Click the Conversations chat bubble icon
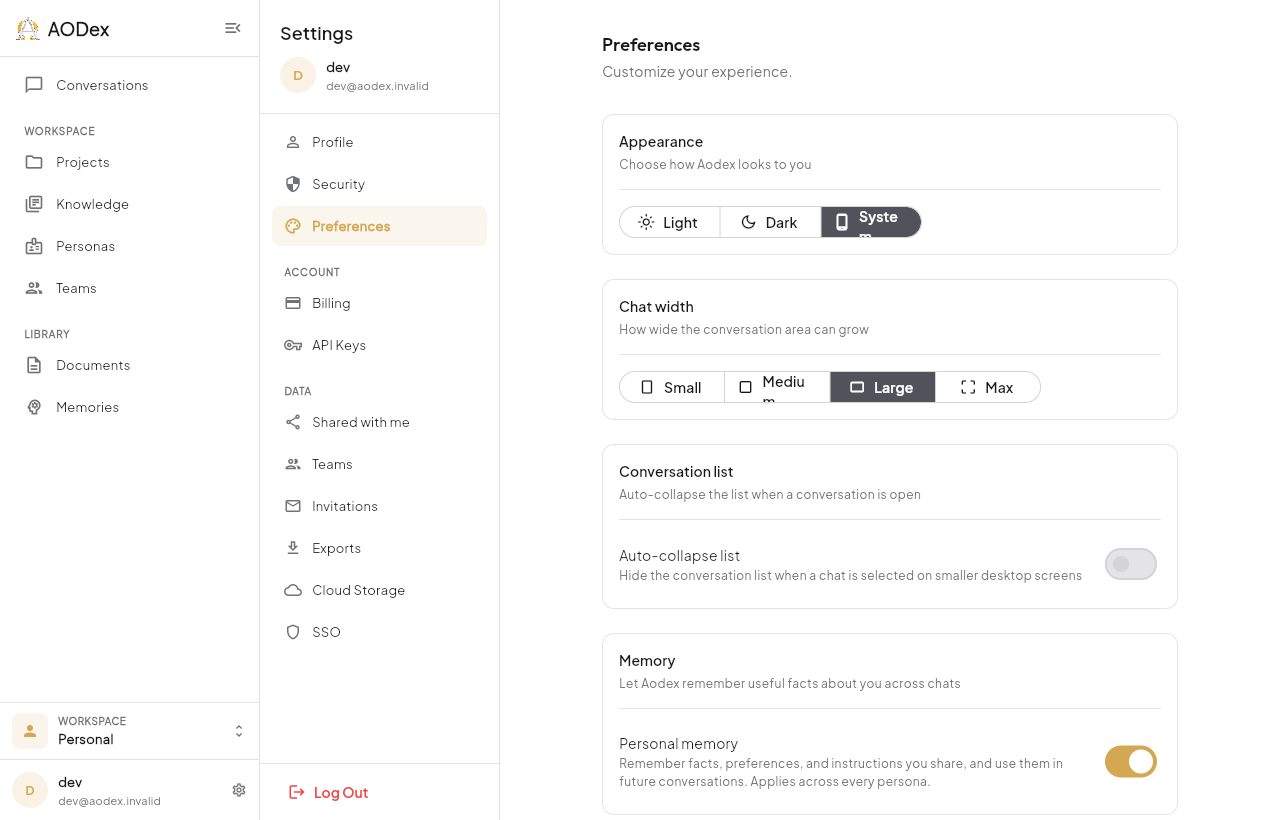The height and width of the screenshot is (820, 1280). (x=34, y=85)
